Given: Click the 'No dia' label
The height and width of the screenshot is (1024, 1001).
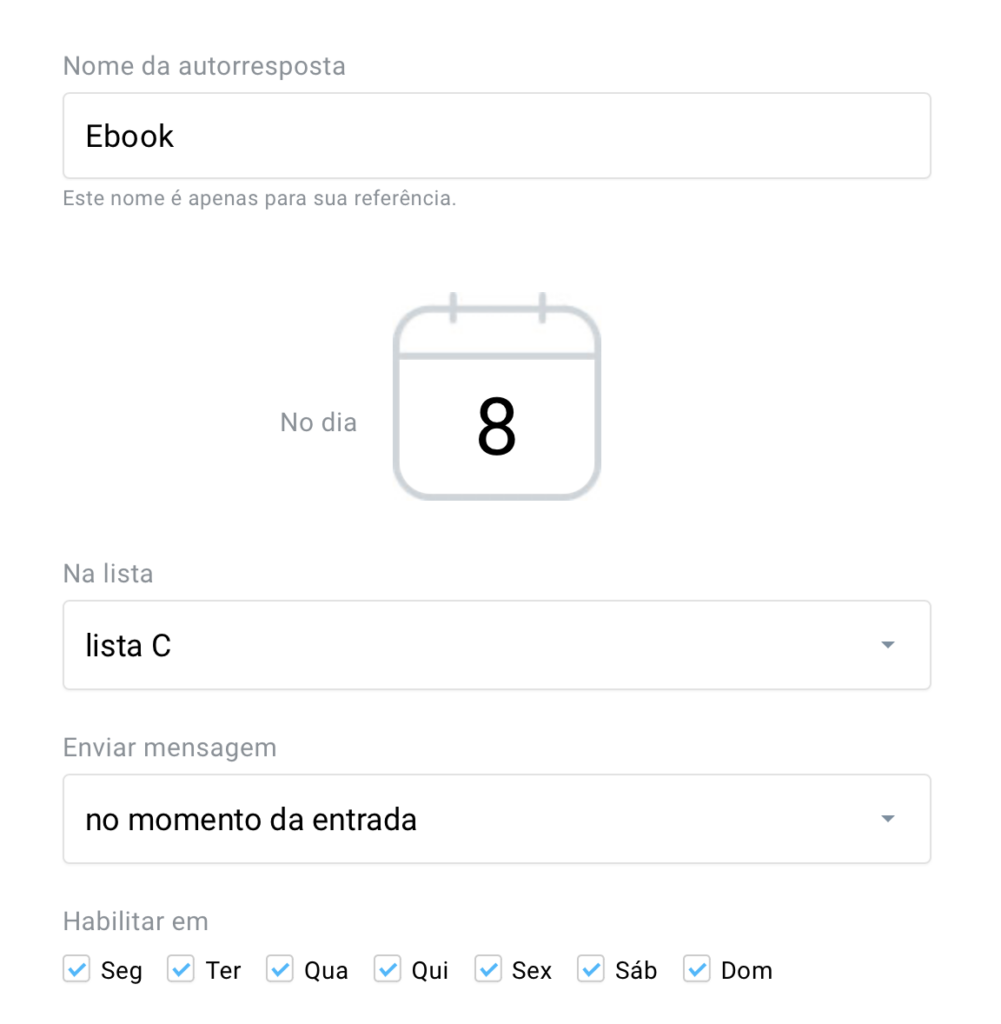Looking at the screenshot, I should pos(319,423).
